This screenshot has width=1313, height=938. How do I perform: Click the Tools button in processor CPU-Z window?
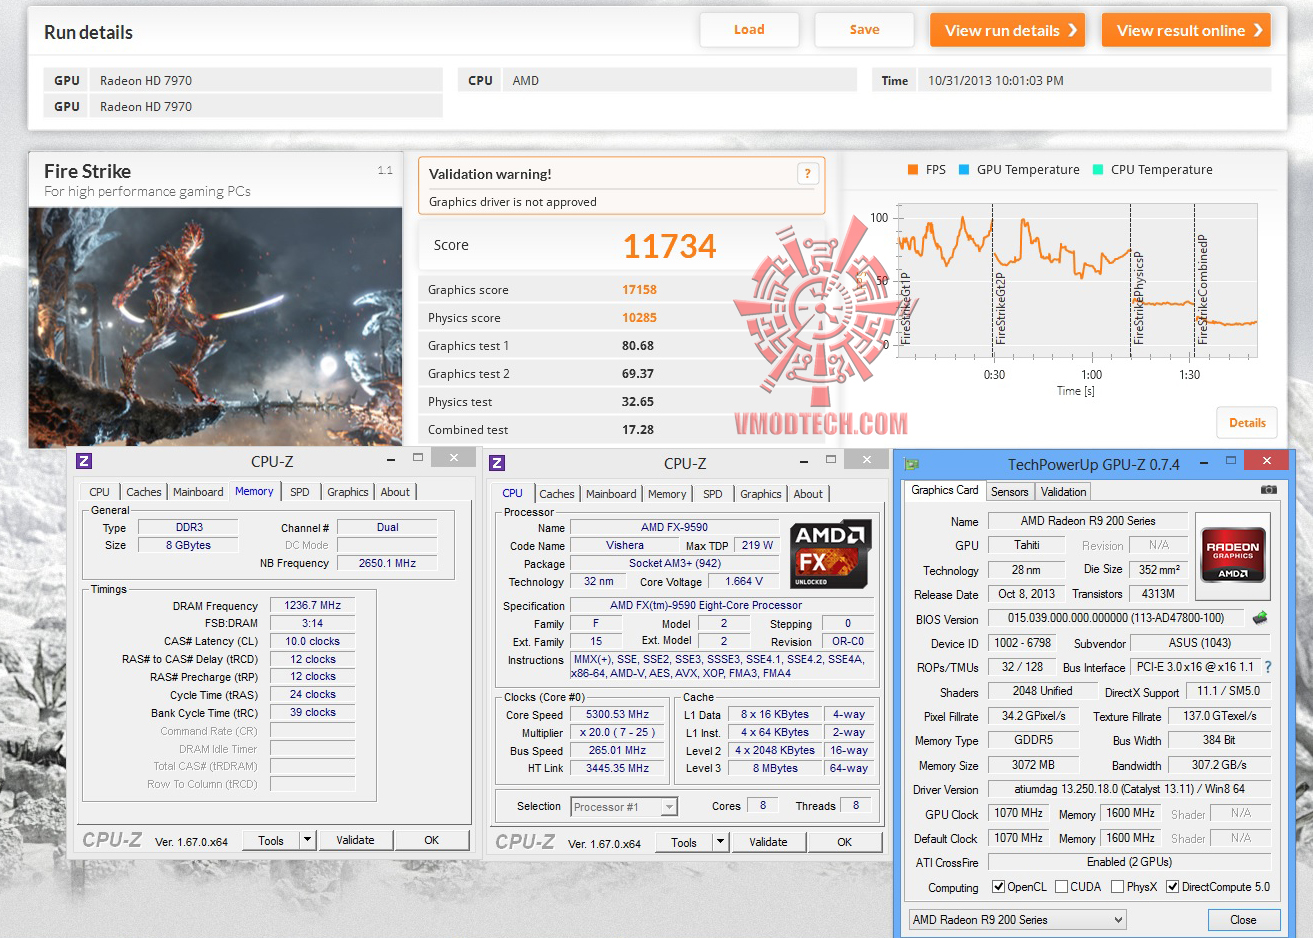(684, 842)
